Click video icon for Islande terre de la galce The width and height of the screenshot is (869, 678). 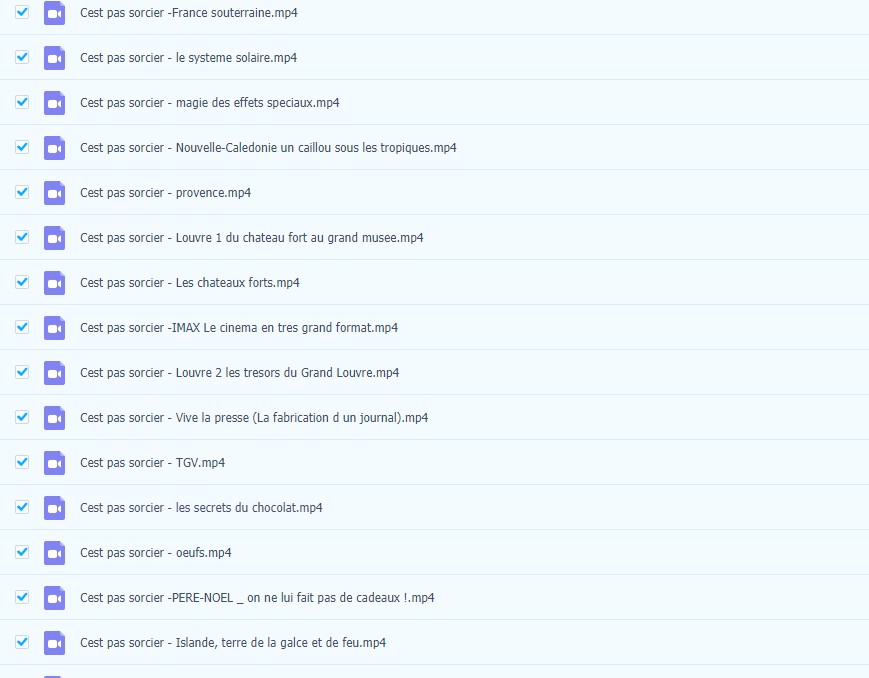tap(54, 643)
